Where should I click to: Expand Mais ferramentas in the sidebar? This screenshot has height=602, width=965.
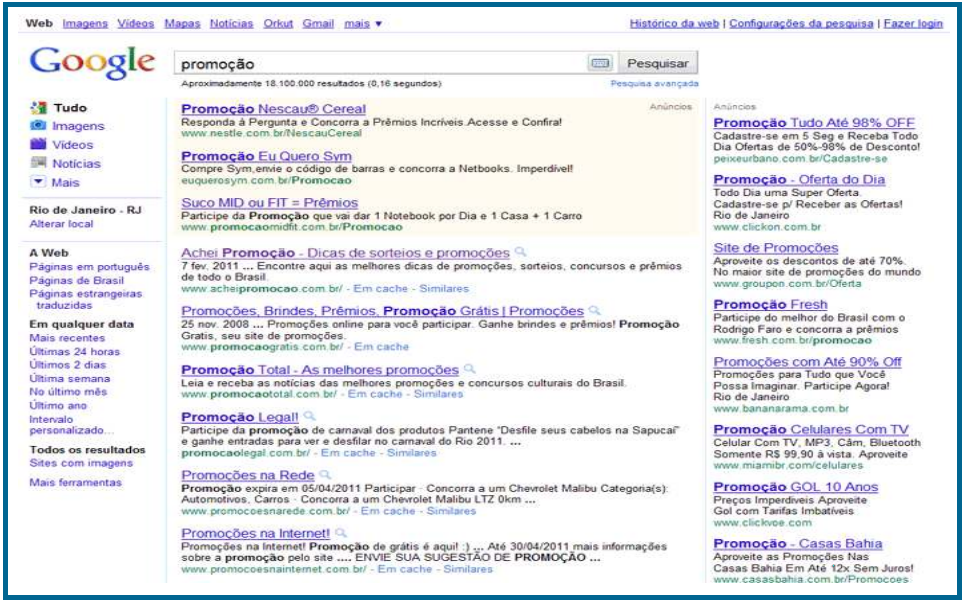(75, 482)
